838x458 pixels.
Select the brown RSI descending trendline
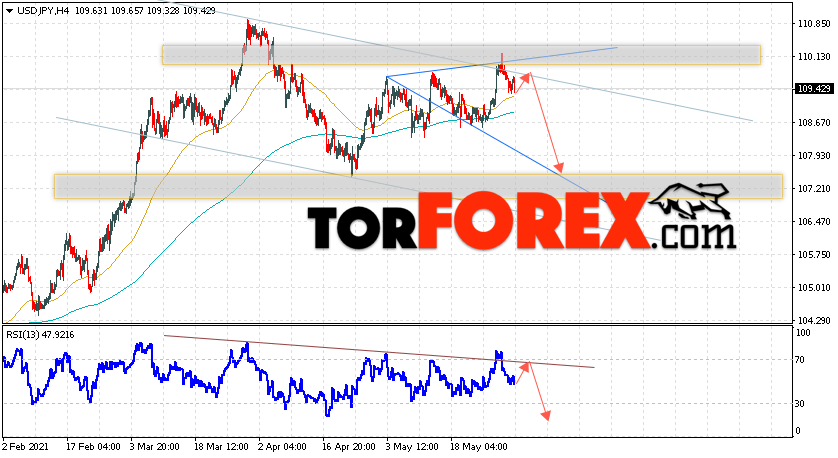coord(379,352)
